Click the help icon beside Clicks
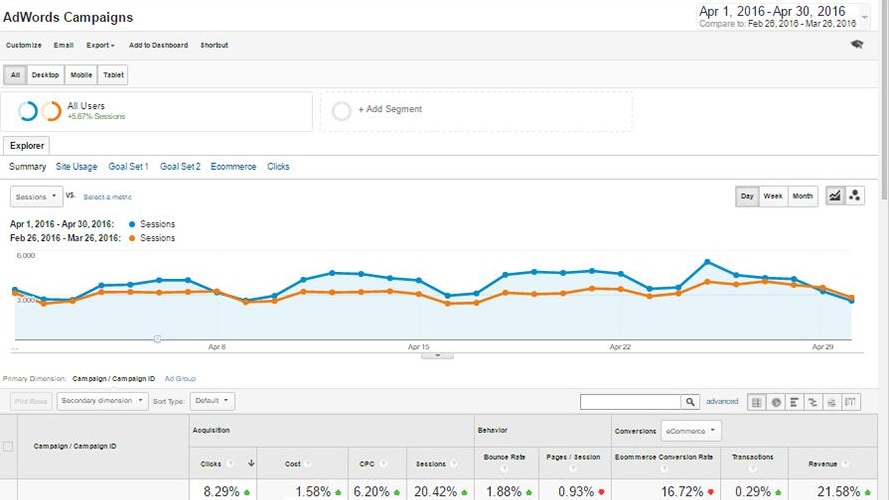Screen dimensions: 889x500 pyautogui.click(x=230, y=464)
